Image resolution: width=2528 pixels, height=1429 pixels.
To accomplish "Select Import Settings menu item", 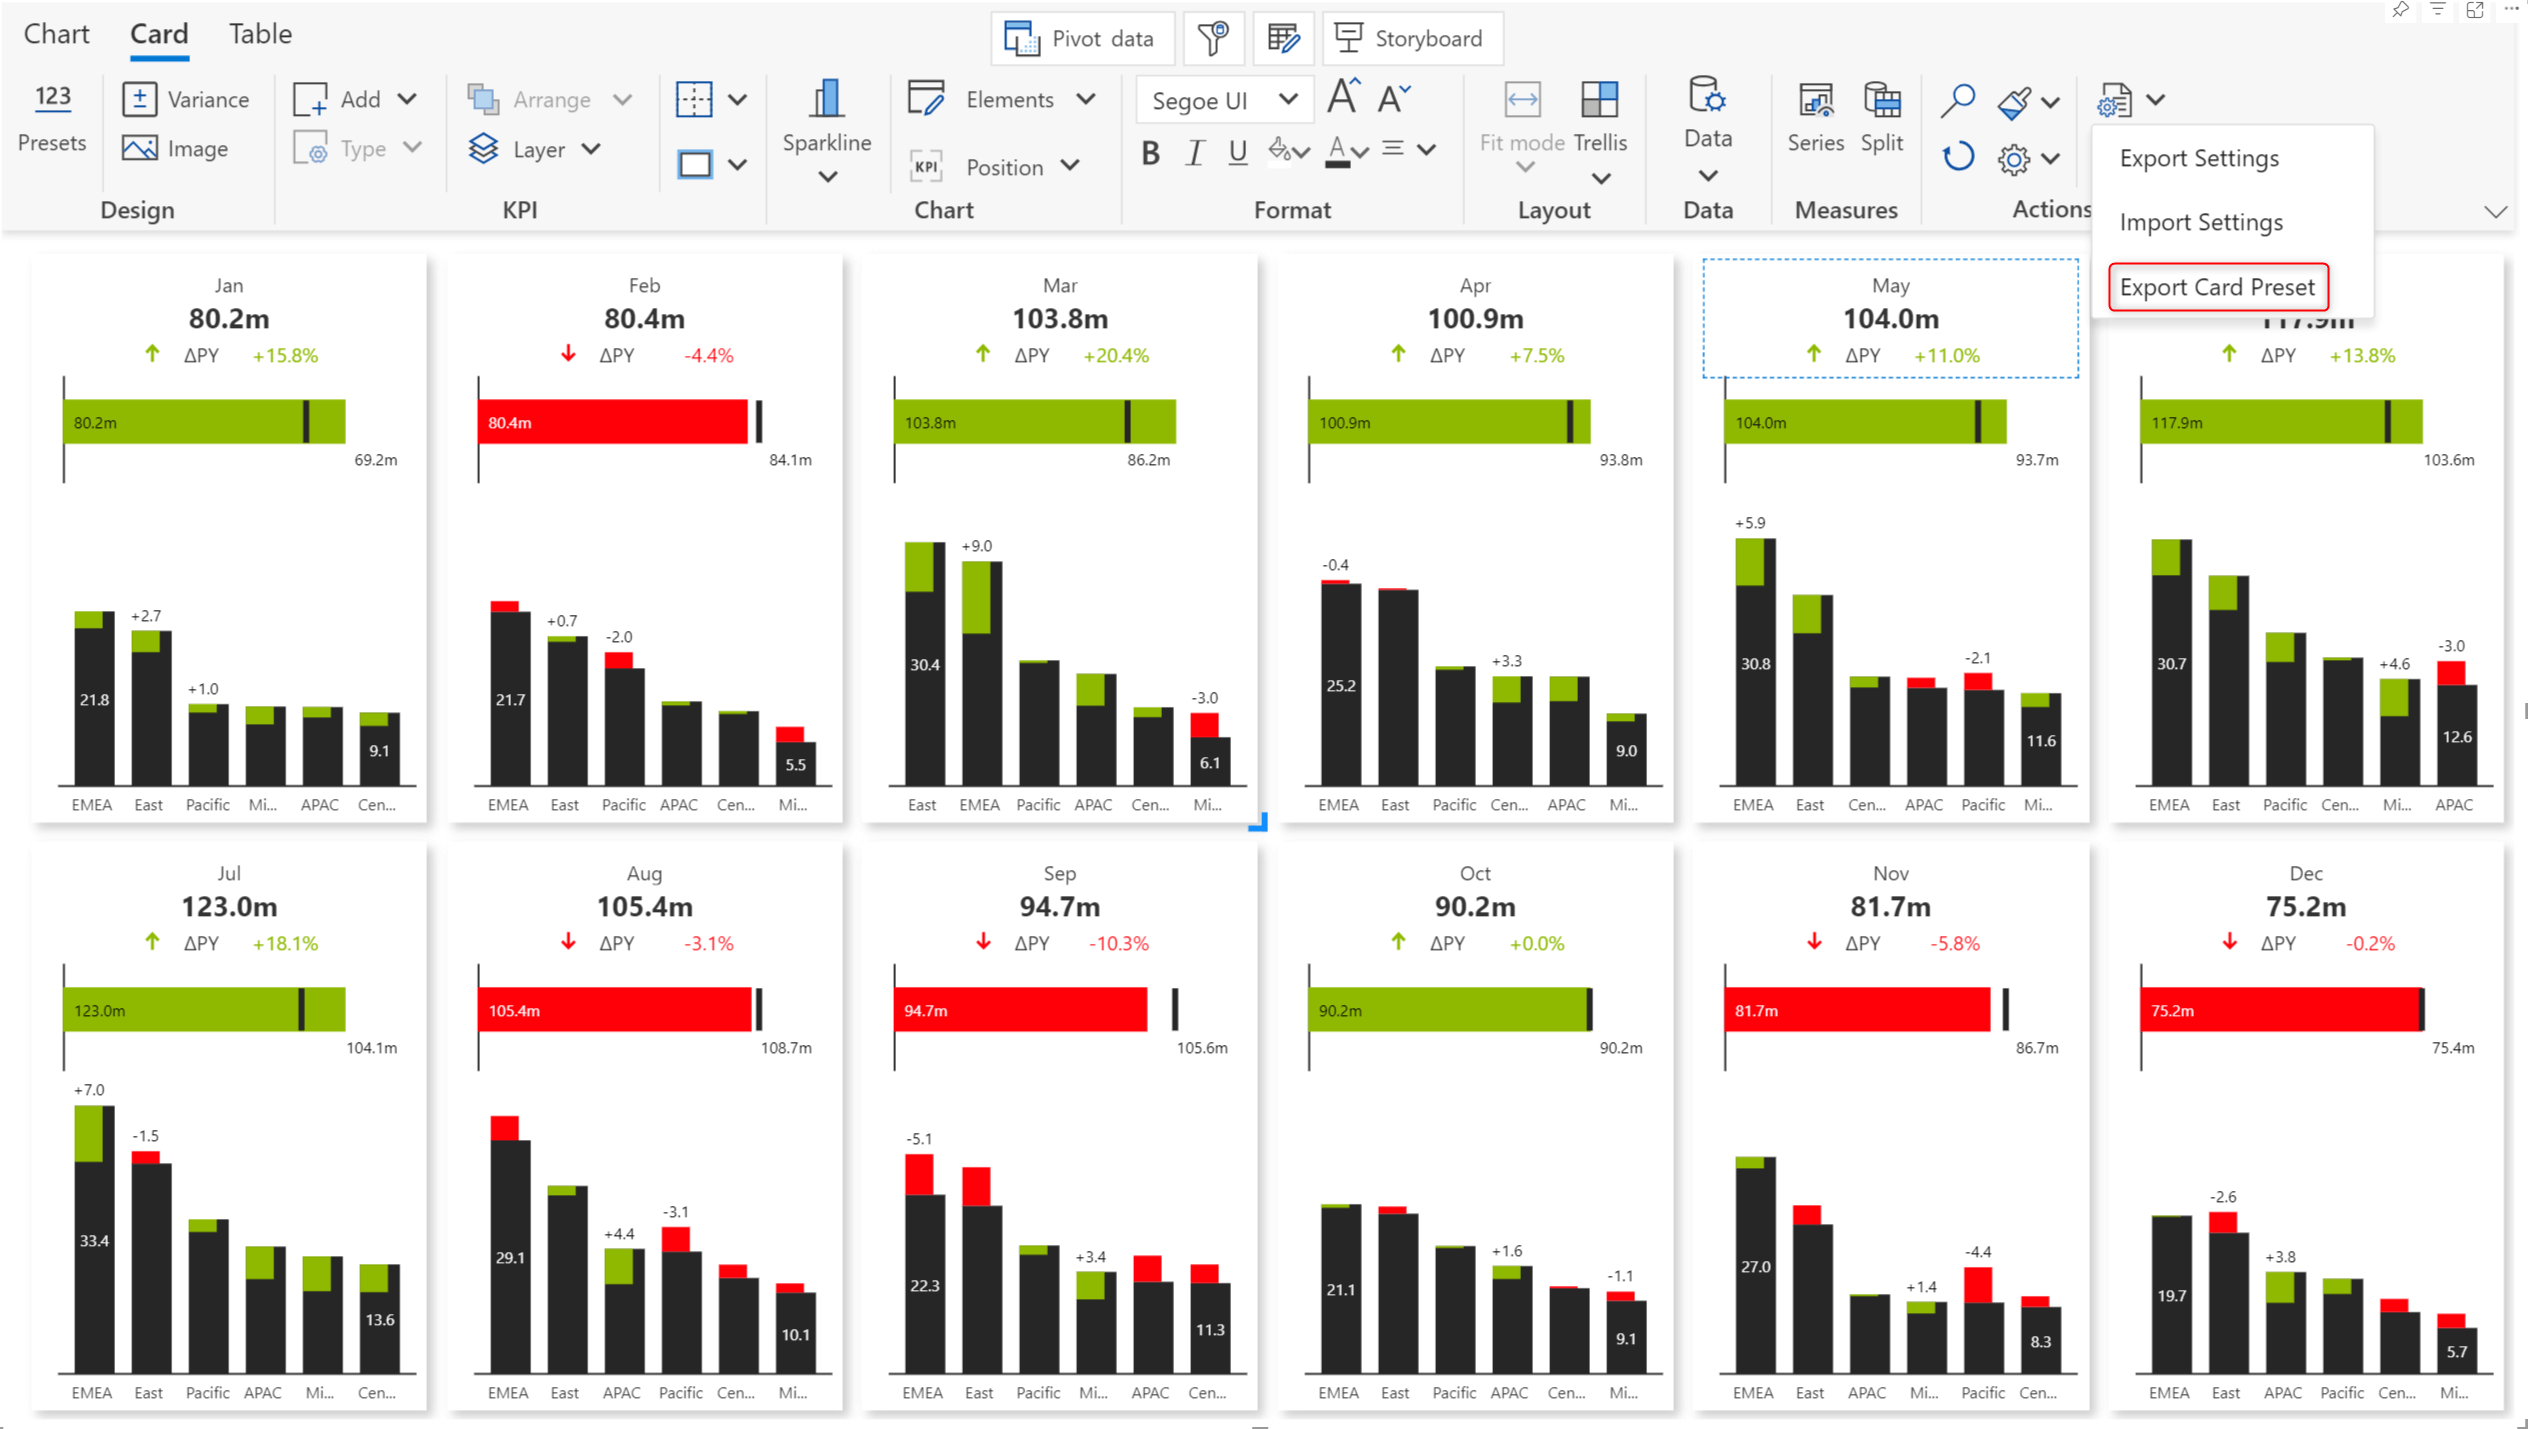I will (2201, 222).
